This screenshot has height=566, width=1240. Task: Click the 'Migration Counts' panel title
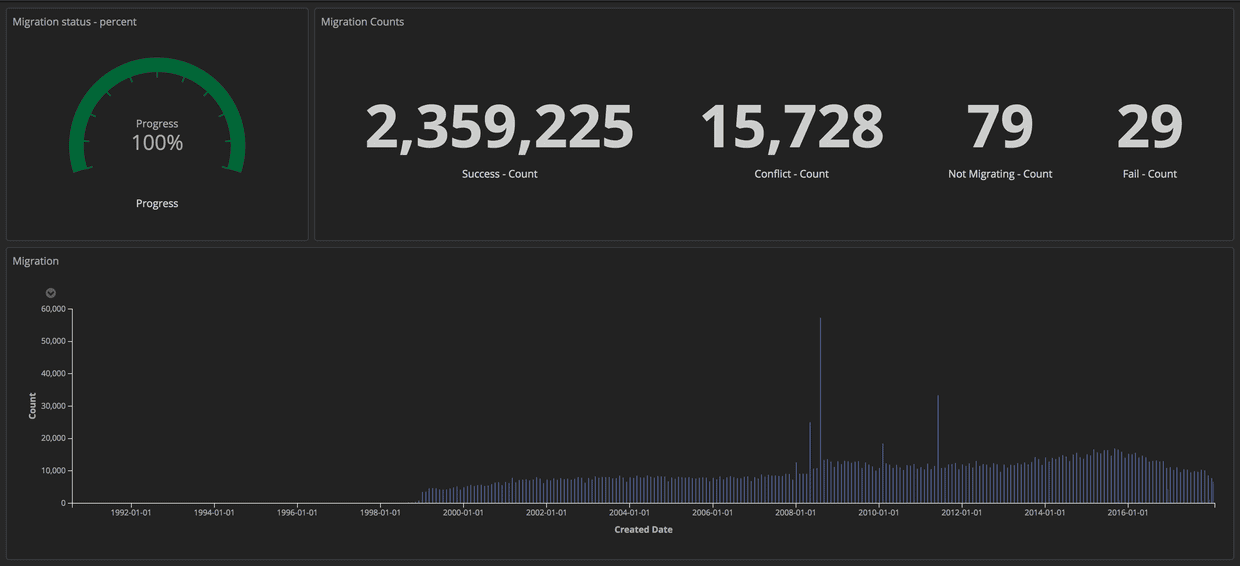362,22
